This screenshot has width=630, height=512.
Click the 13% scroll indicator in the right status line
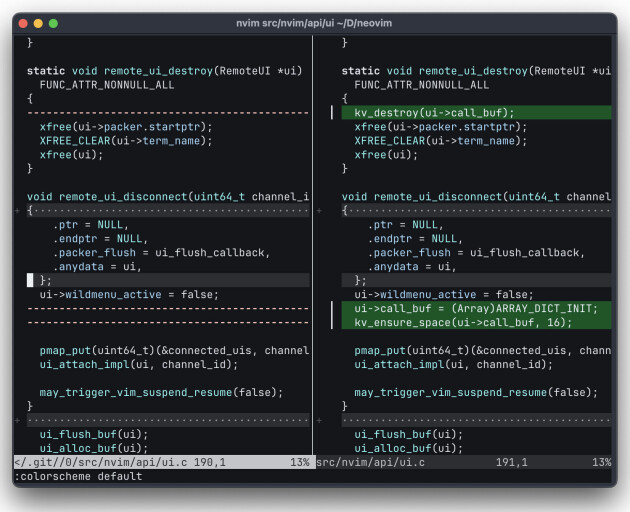point(601,463)
